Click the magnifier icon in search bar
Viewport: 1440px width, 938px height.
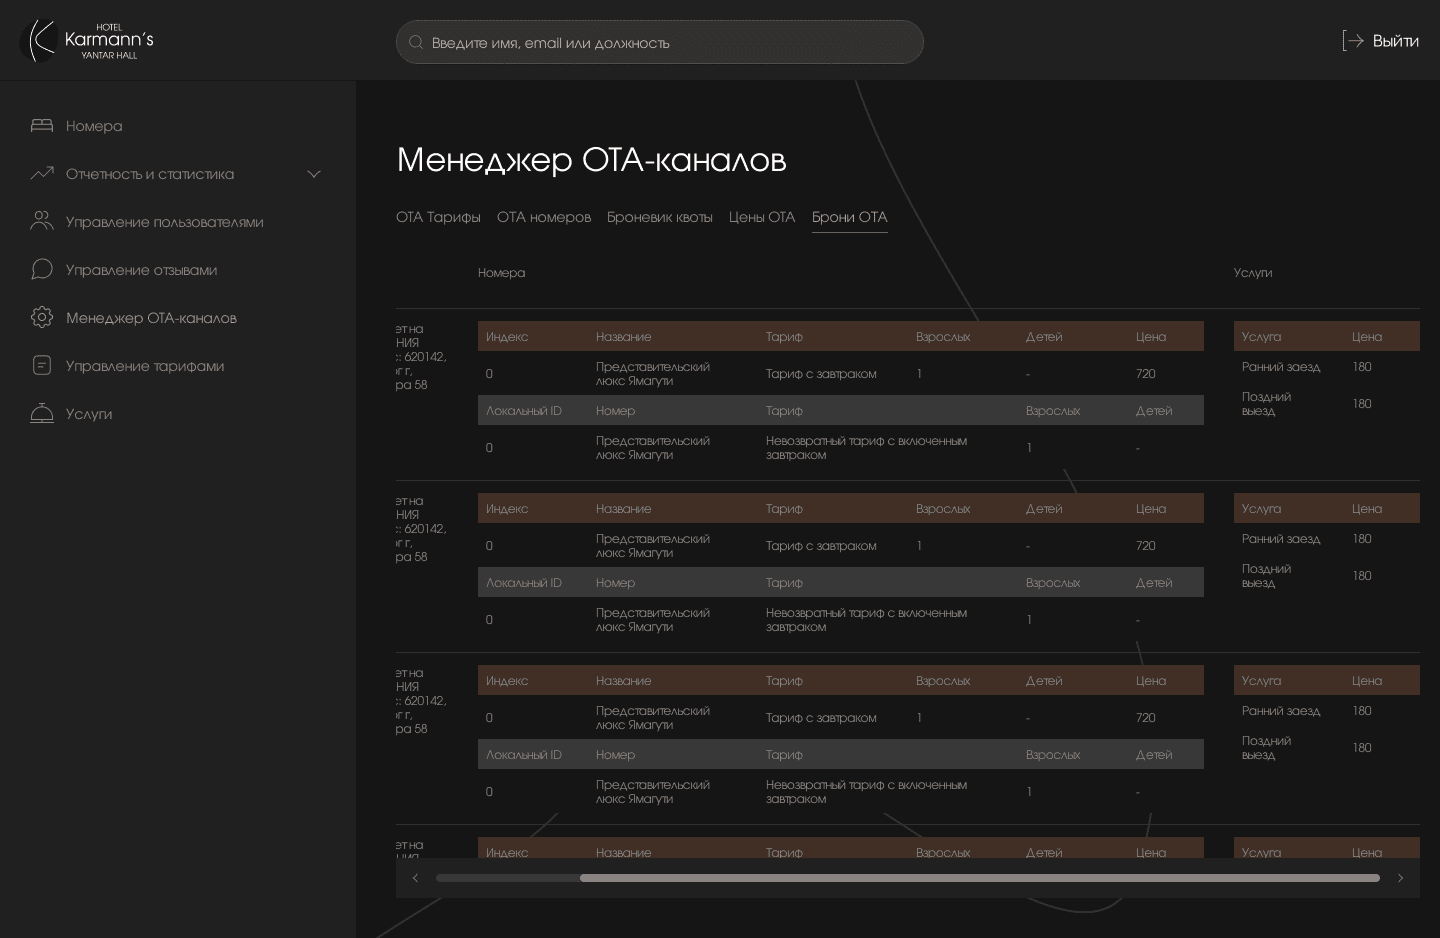click(x=416, y=43)
